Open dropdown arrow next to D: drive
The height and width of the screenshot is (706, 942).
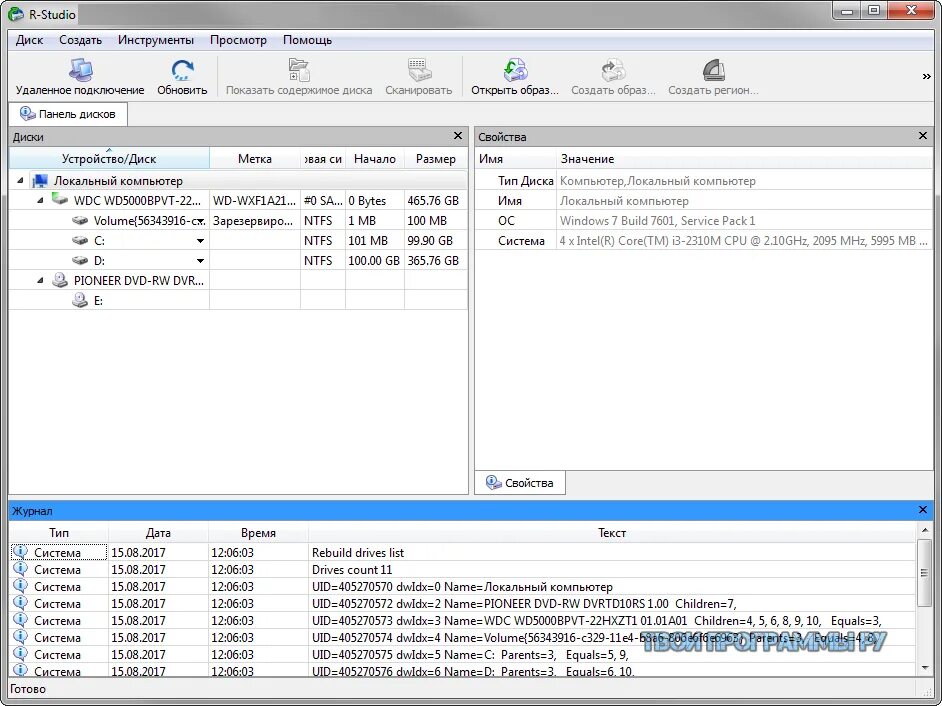[x=200, y=261]
